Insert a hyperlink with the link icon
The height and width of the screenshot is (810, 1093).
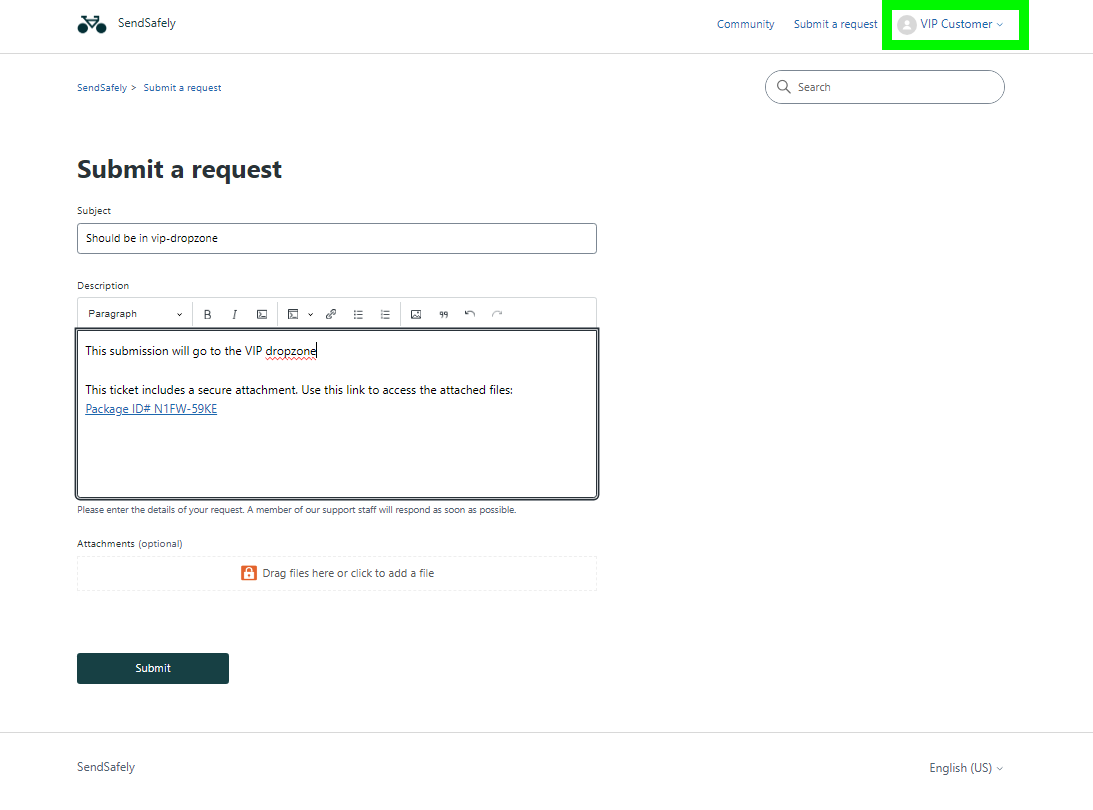(330, 314)
